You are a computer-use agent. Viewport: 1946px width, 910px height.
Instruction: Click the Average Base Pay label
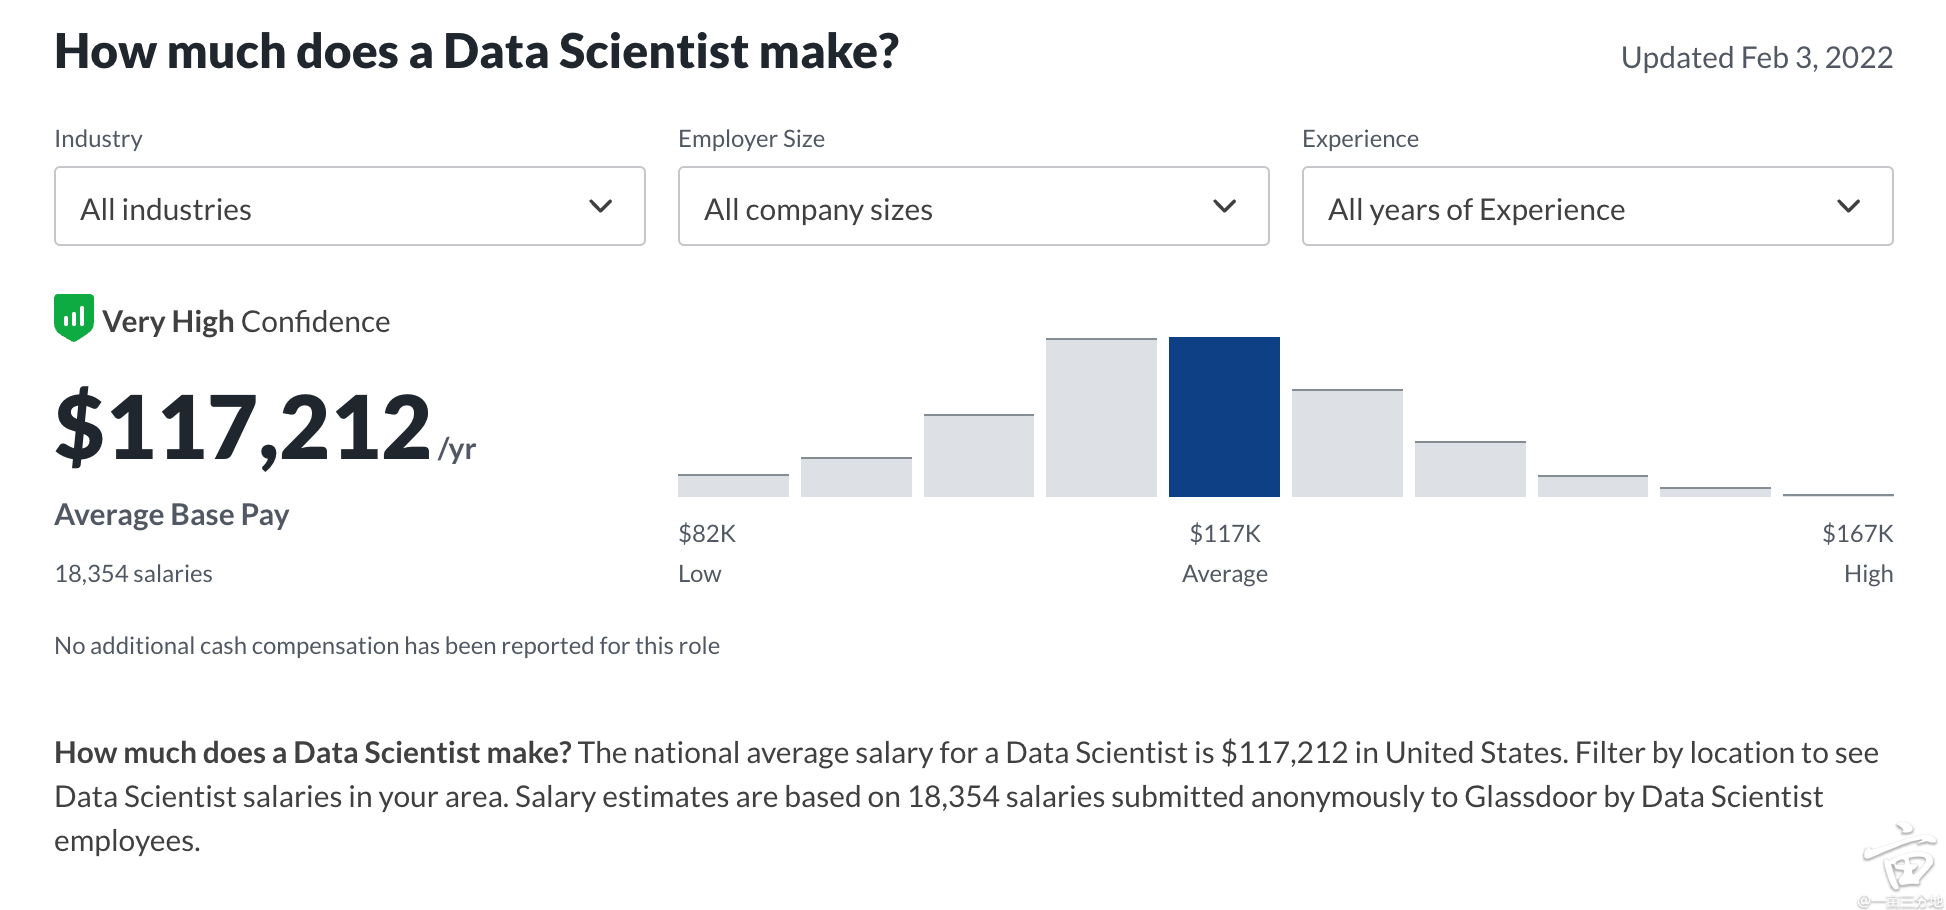tap(171, 515)
